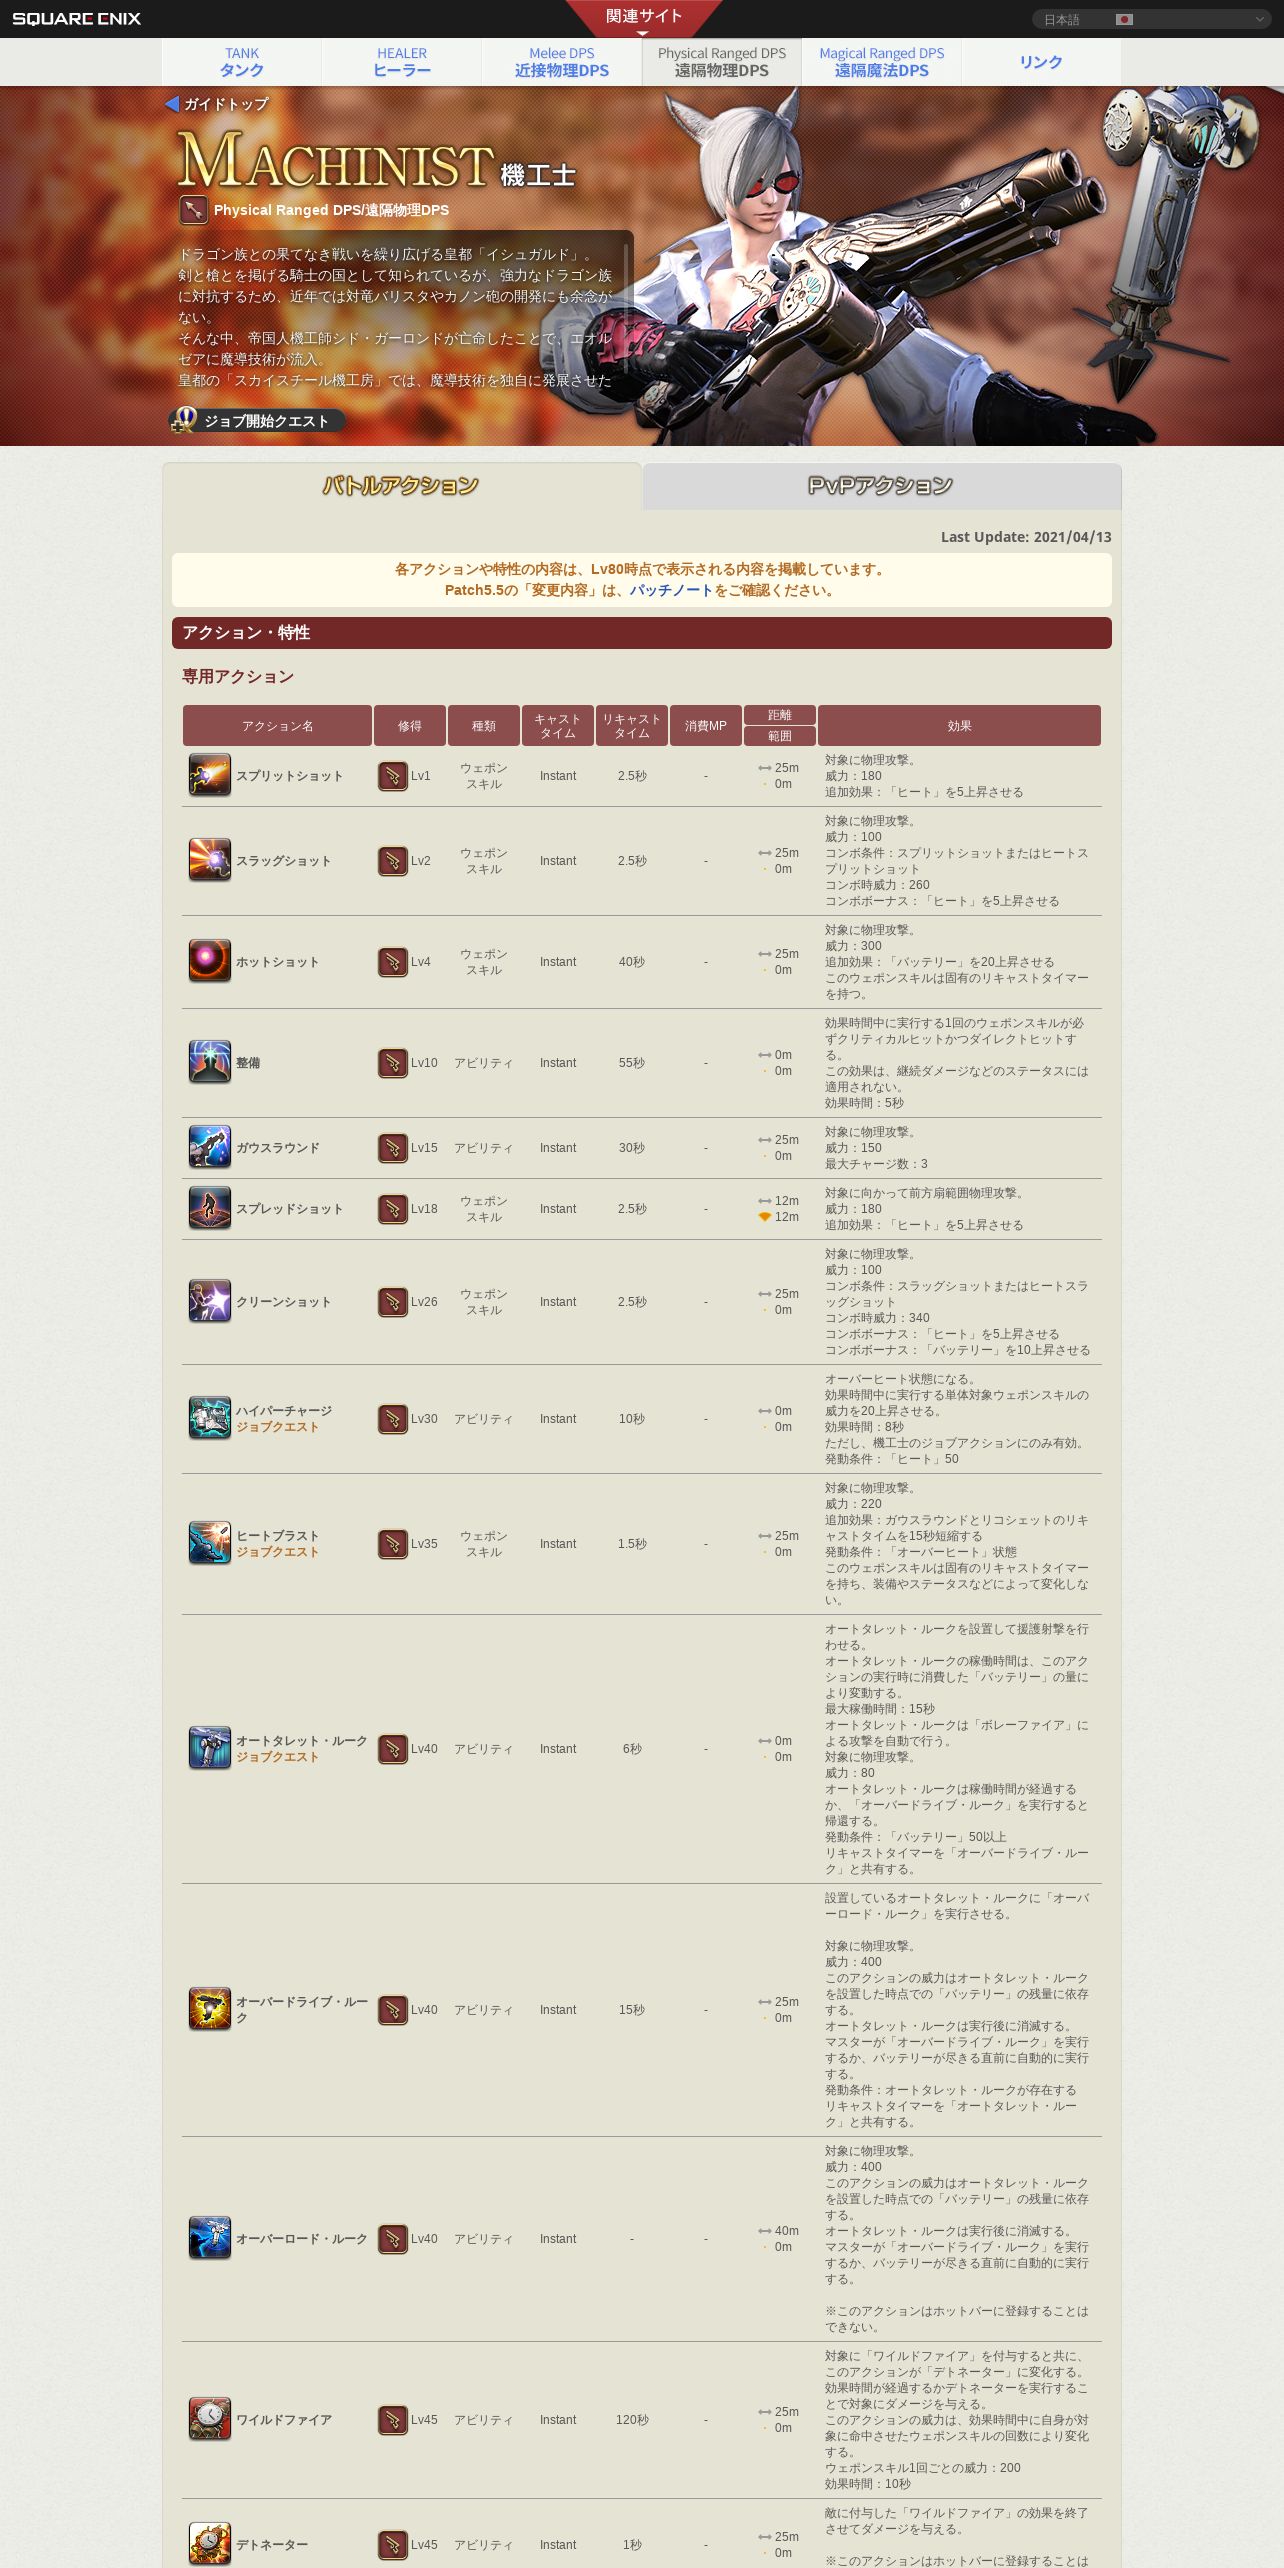This screenshot has width=1284, height=2568.
Task: Click the machinist job icon beside Lv18
Action: click(x=393, y=1209)
